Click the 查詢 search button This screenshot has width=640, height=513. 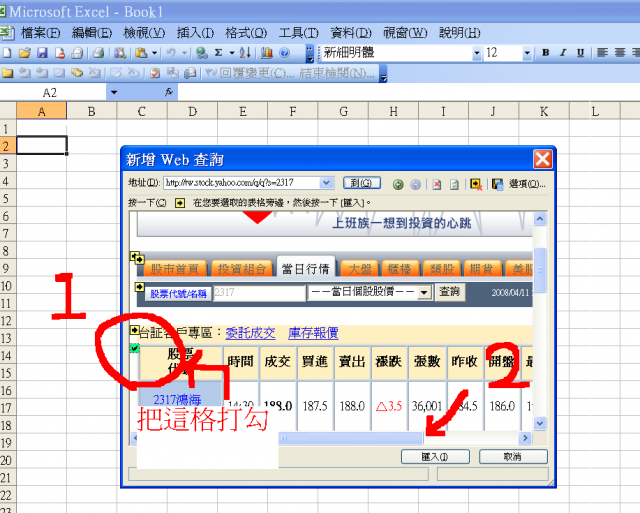[x=449, y=292]
